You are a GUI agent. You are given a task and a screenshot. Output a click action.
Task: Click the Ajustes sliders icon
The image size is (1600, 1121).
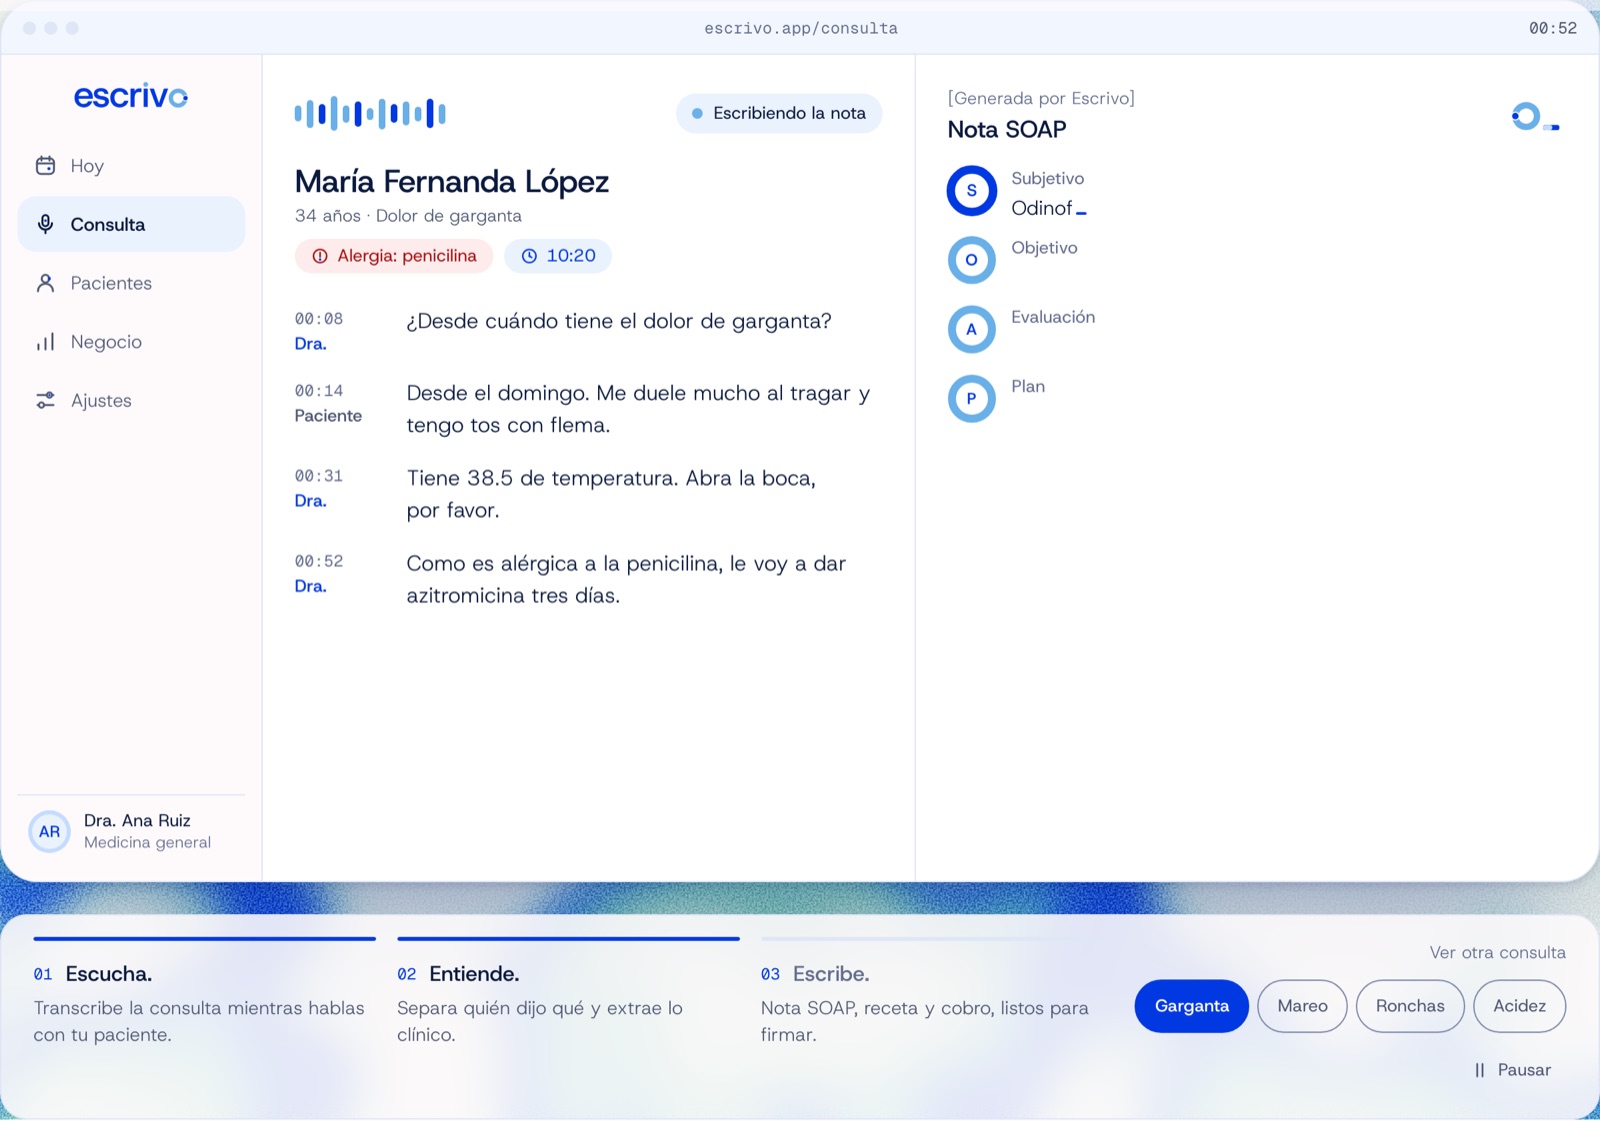point(45,400)
